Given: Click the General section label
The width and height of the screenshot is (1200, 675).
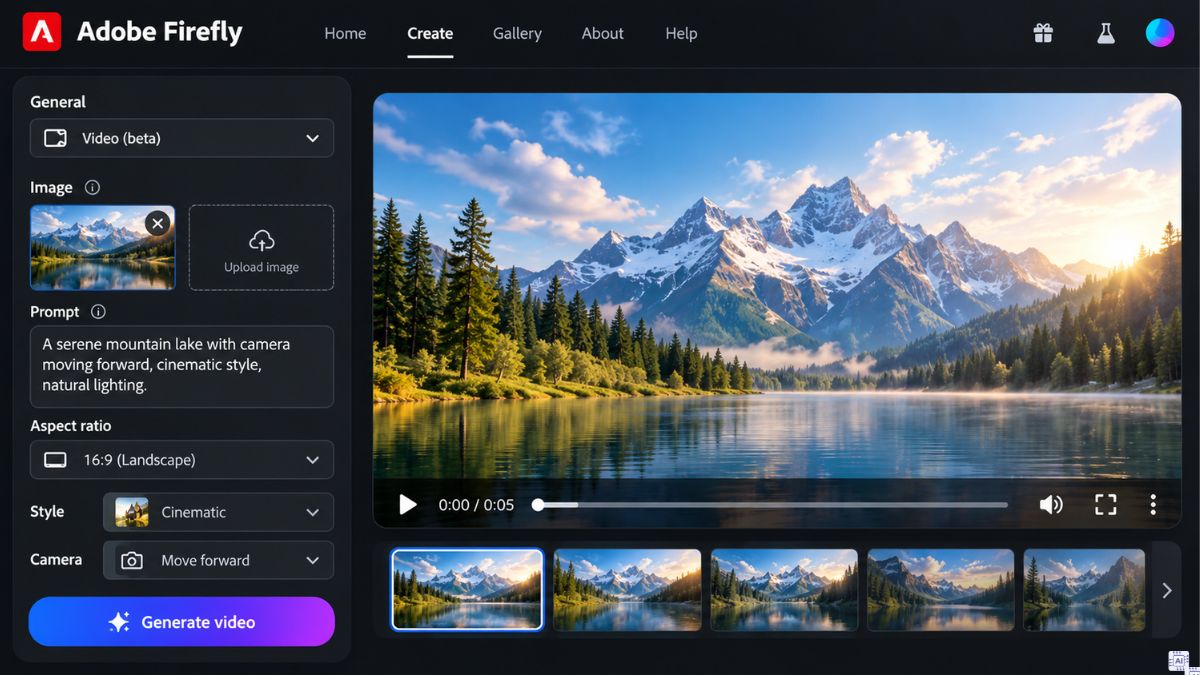Looking at the screenshot, I should point(58,101).
